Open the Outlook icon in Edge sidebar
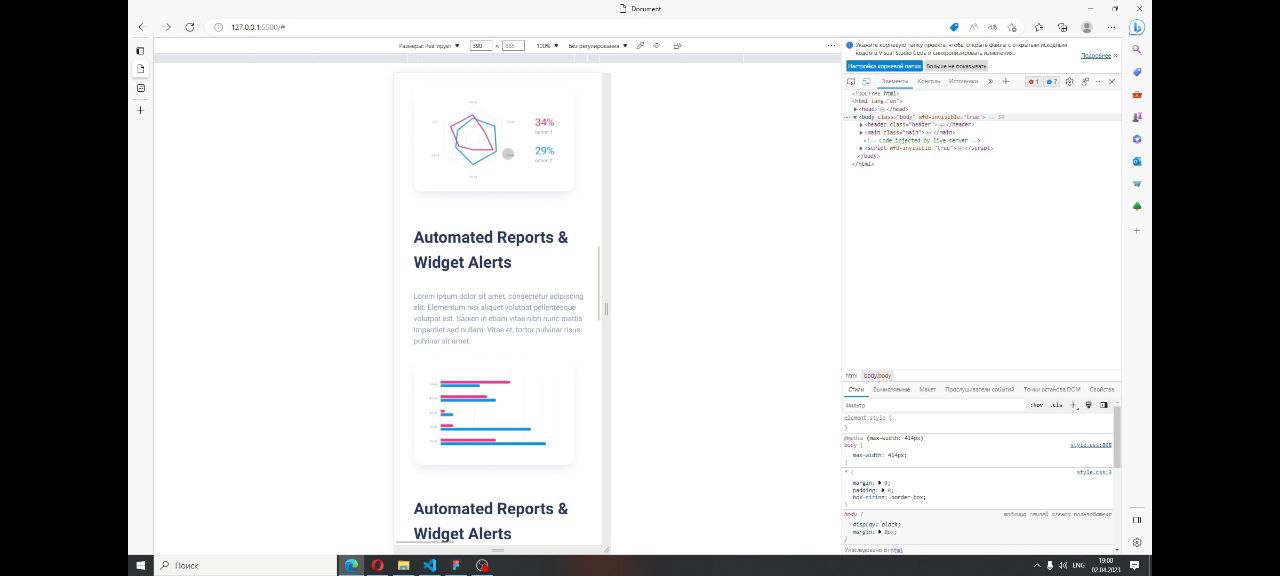1280x576 pixels. click(1137, 161)
